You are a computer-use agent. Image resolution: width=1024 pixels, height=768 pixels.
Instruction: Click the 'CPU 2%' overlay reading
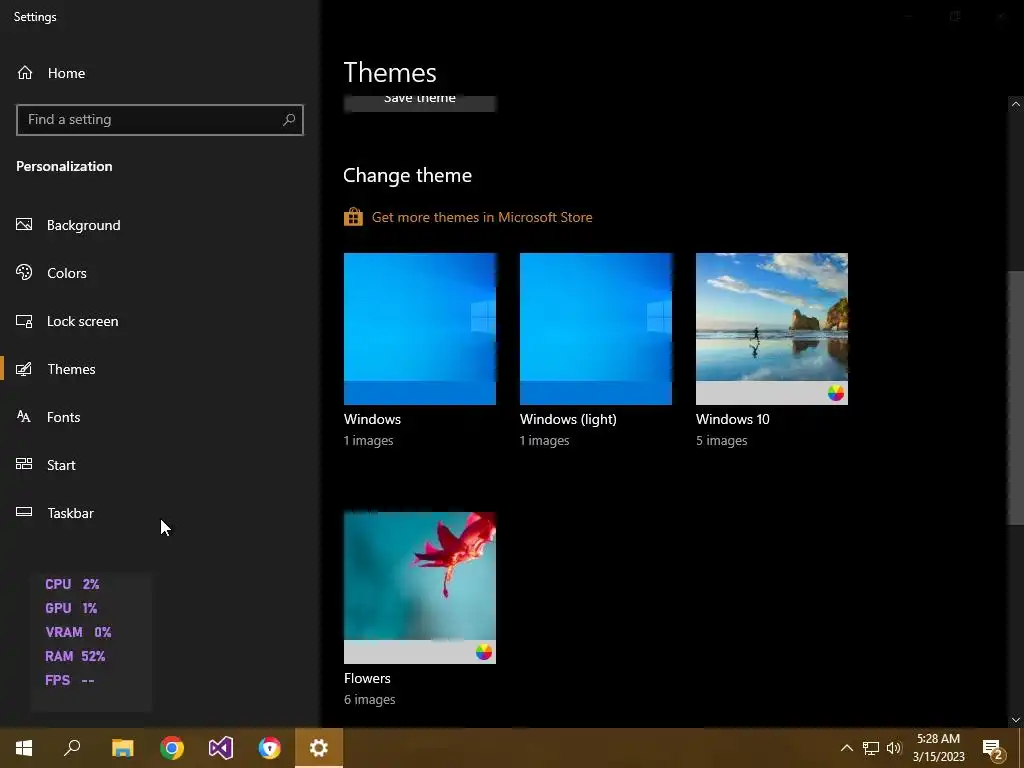(72, 584)
